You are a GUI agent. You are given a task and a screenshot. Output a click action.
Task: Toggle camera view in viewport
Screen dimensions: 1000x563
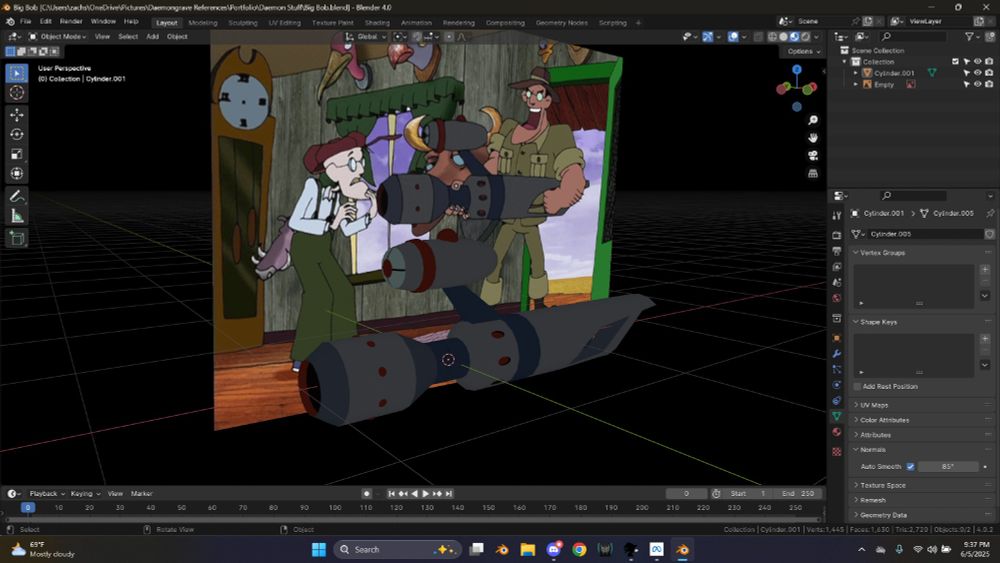point(813,155)
